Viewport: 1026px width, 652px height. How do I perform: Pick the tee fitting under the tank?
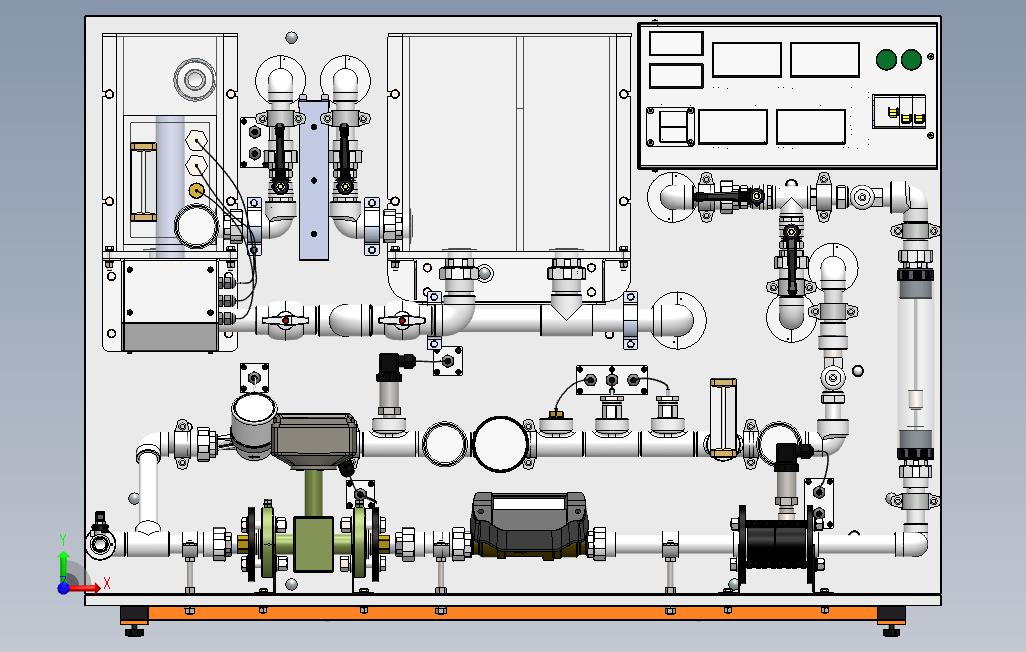[567, 319]
